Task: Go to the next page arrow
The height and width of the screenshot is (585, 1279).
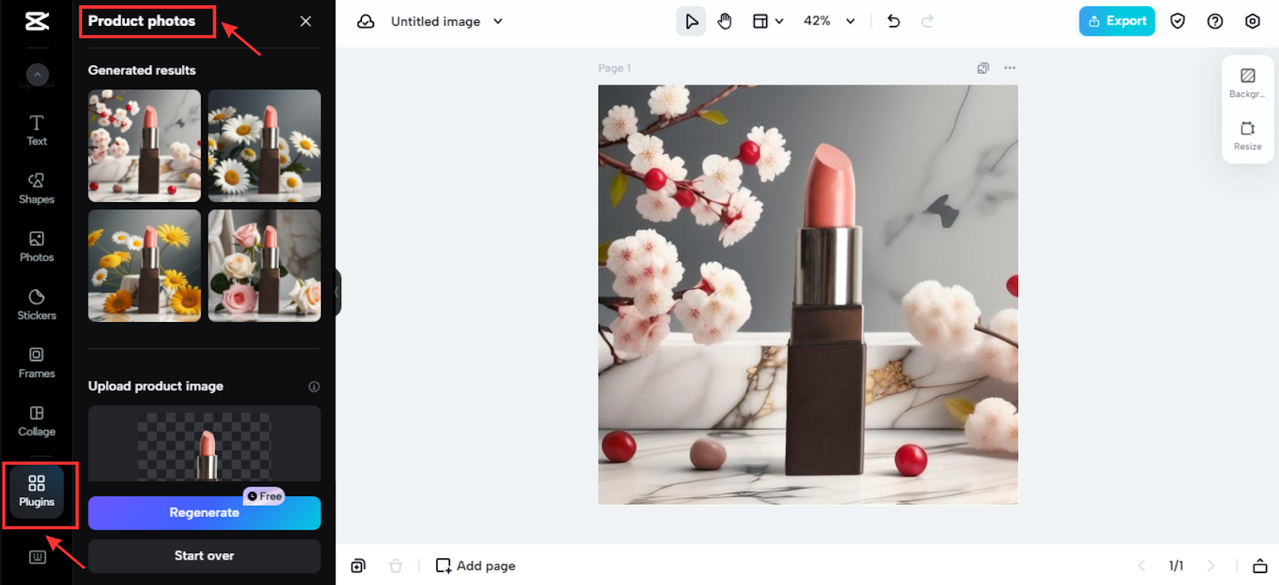Action: 1211,566
